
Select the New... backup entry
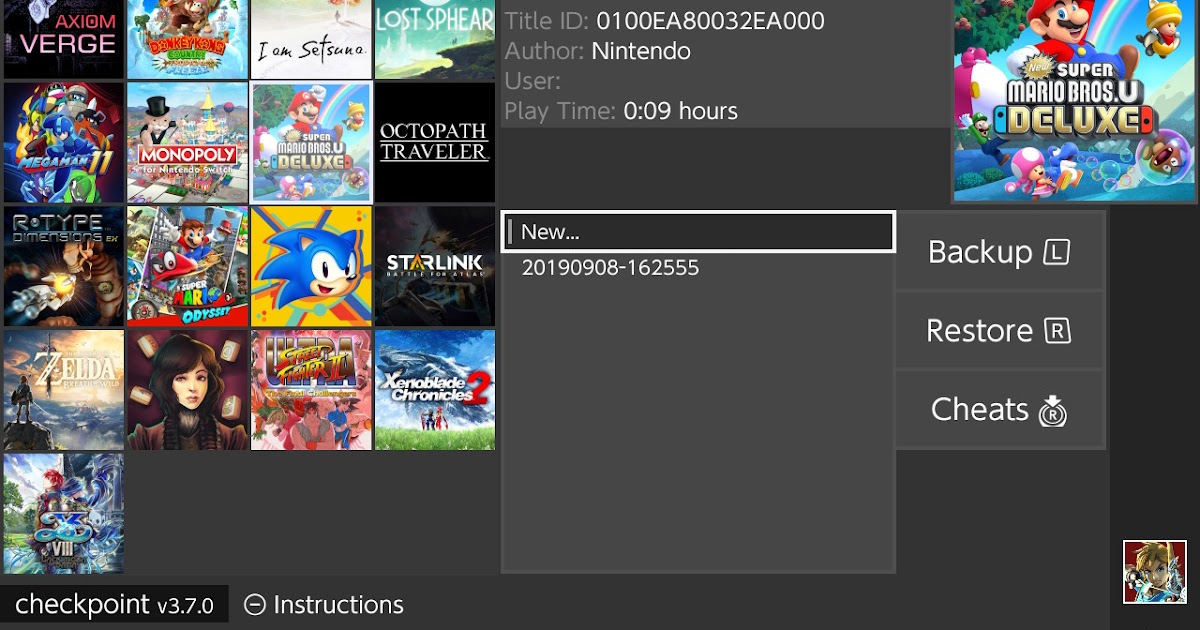(x=698, y=232)
